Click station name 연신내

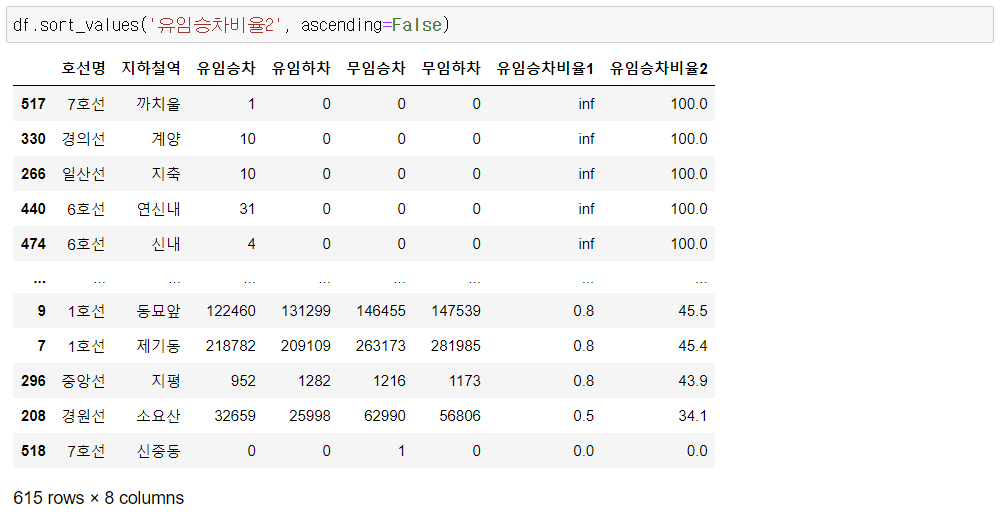[x=158, y=209]
